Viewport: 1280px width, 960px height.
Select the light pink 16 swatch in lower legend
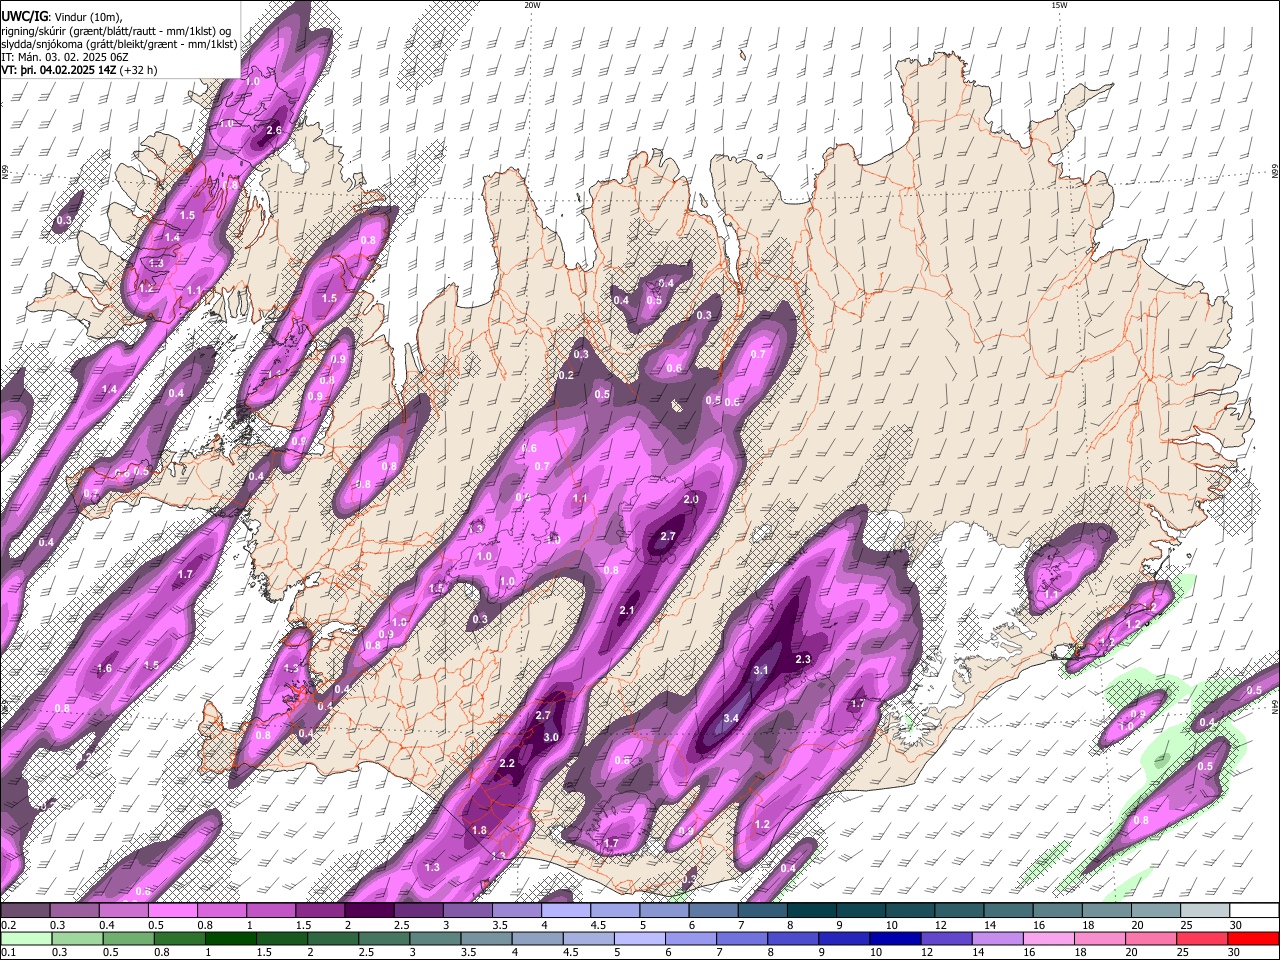click(x=1049, y=938)
